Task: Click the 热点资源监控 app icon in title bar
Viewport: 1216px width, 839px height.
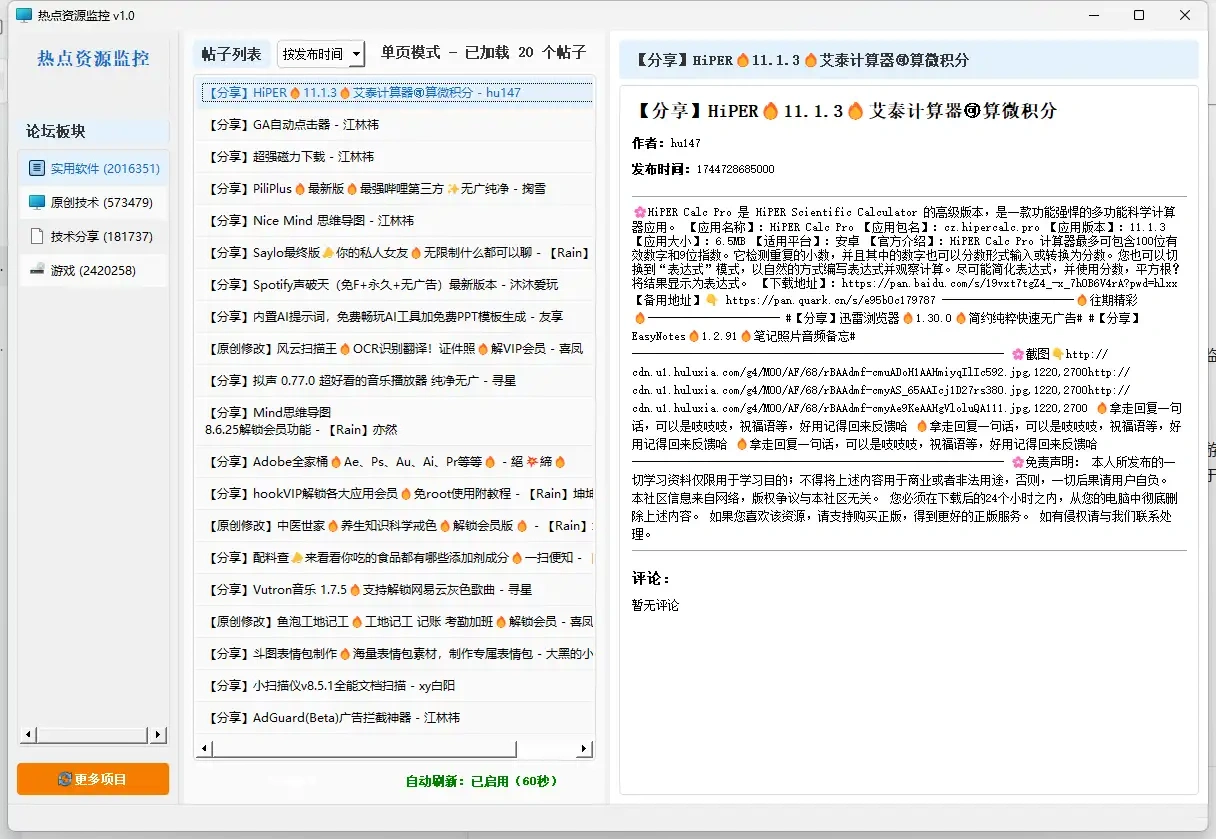Action: pos(22,15)
